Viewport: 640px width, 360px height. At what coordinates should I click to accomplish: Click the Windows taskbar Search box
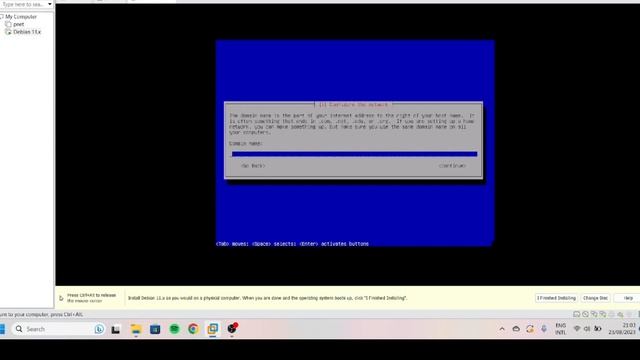click(58, 329)
